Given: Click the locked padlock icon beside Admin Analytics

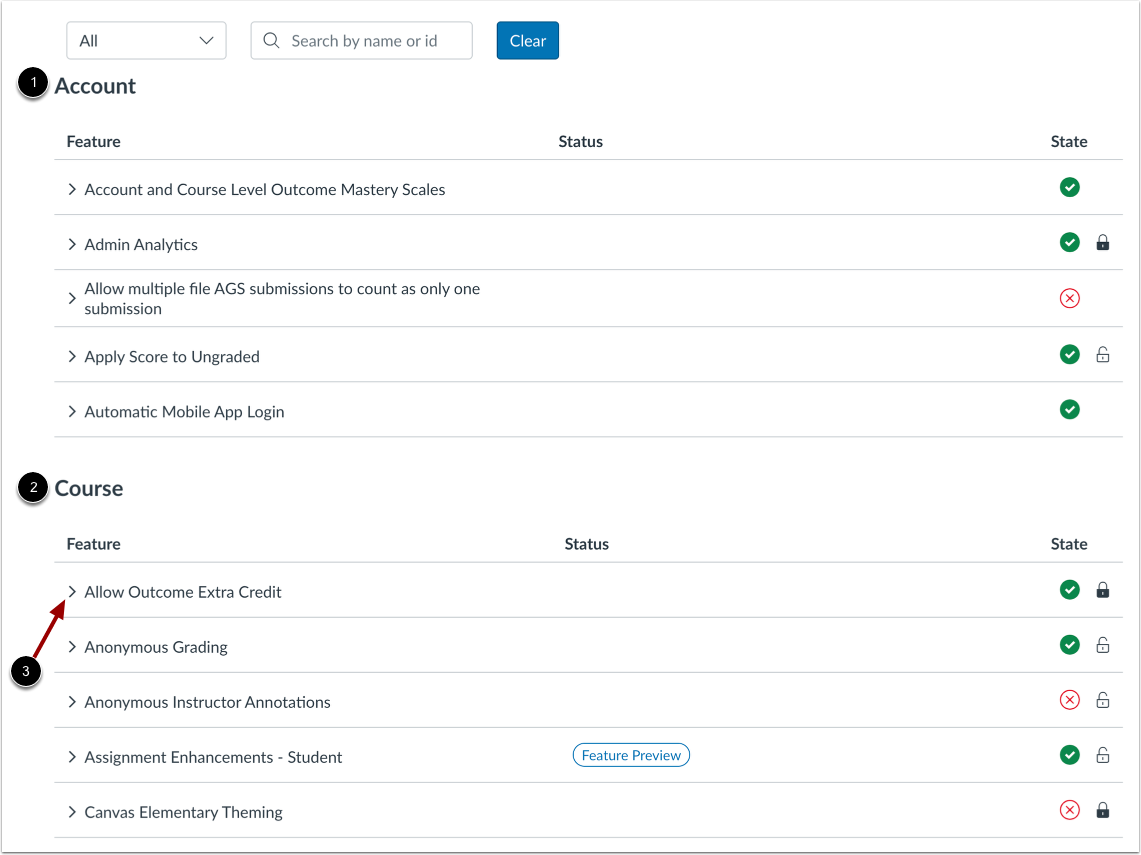Looking at the screenshot, I should pos(1103,242).
